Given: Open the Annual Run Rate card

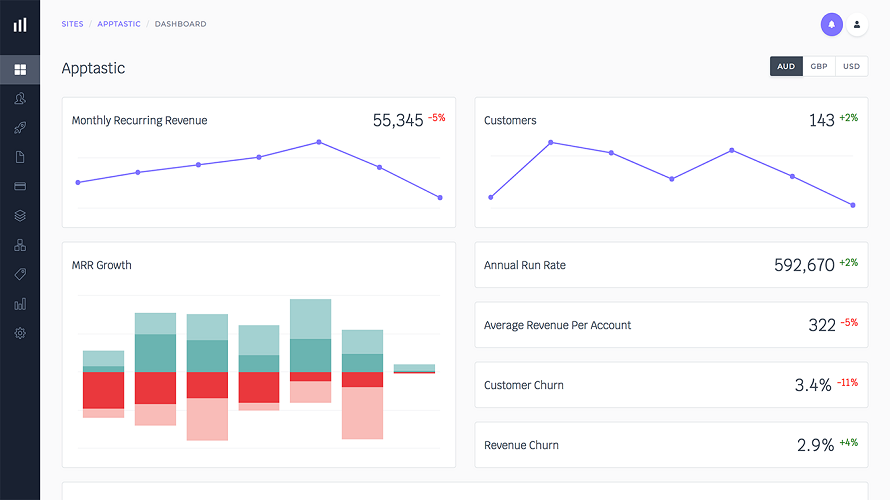Looking at the screenshot, I should pyautogui.click(x=671, y=265).
